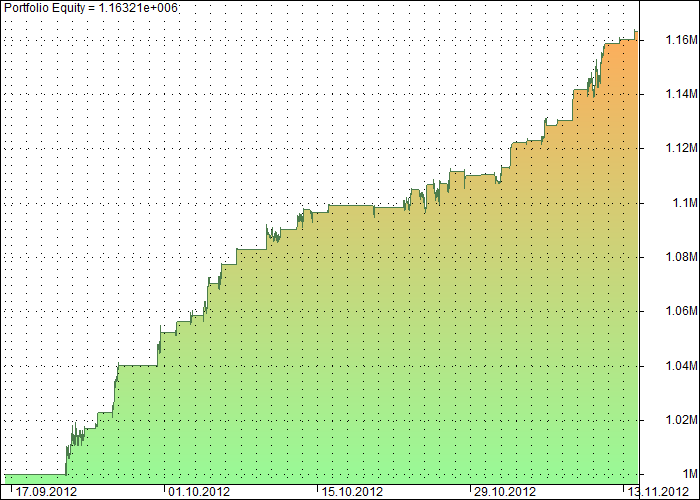Viewport: 700px width, 500px height.
Task: Select the 1M axis label
Action: pos(690,474)
